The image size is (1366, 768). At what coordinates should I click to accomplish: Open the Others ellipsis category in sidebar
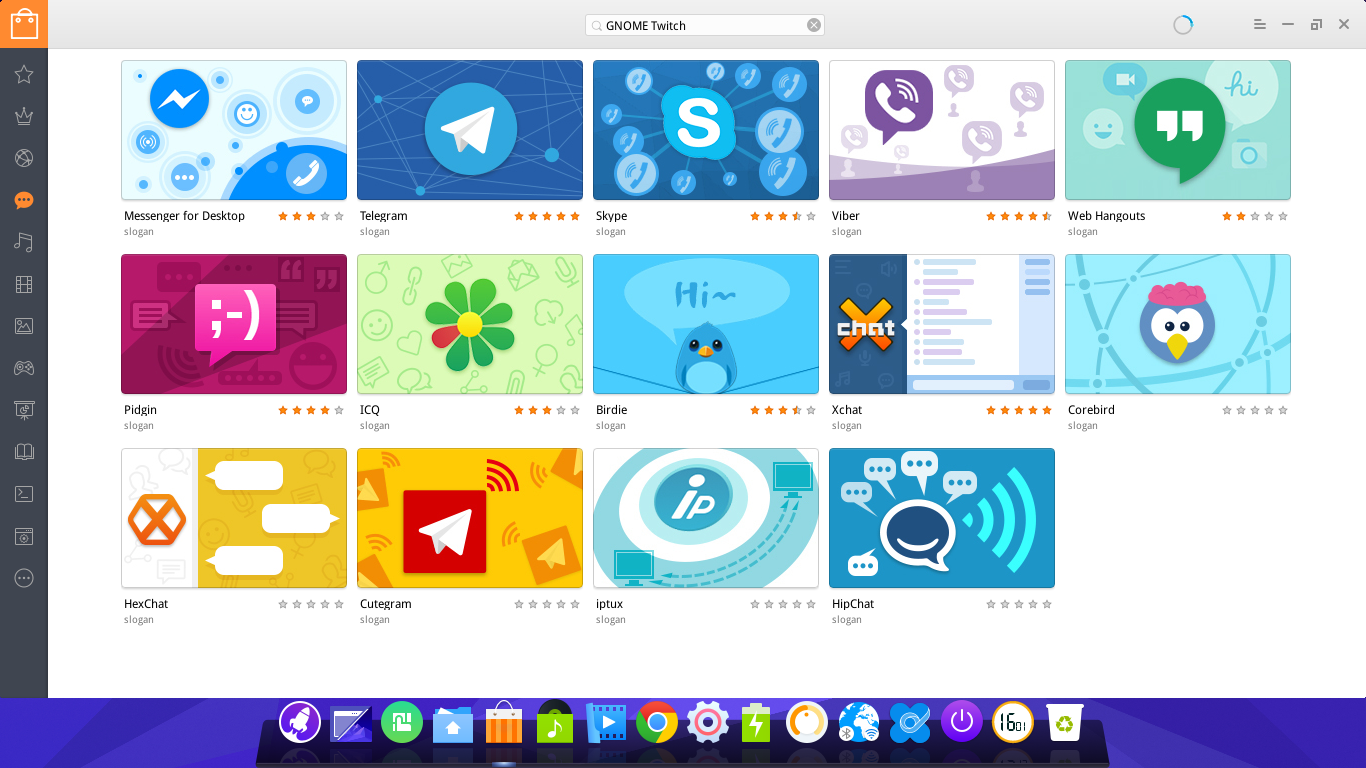24,578
